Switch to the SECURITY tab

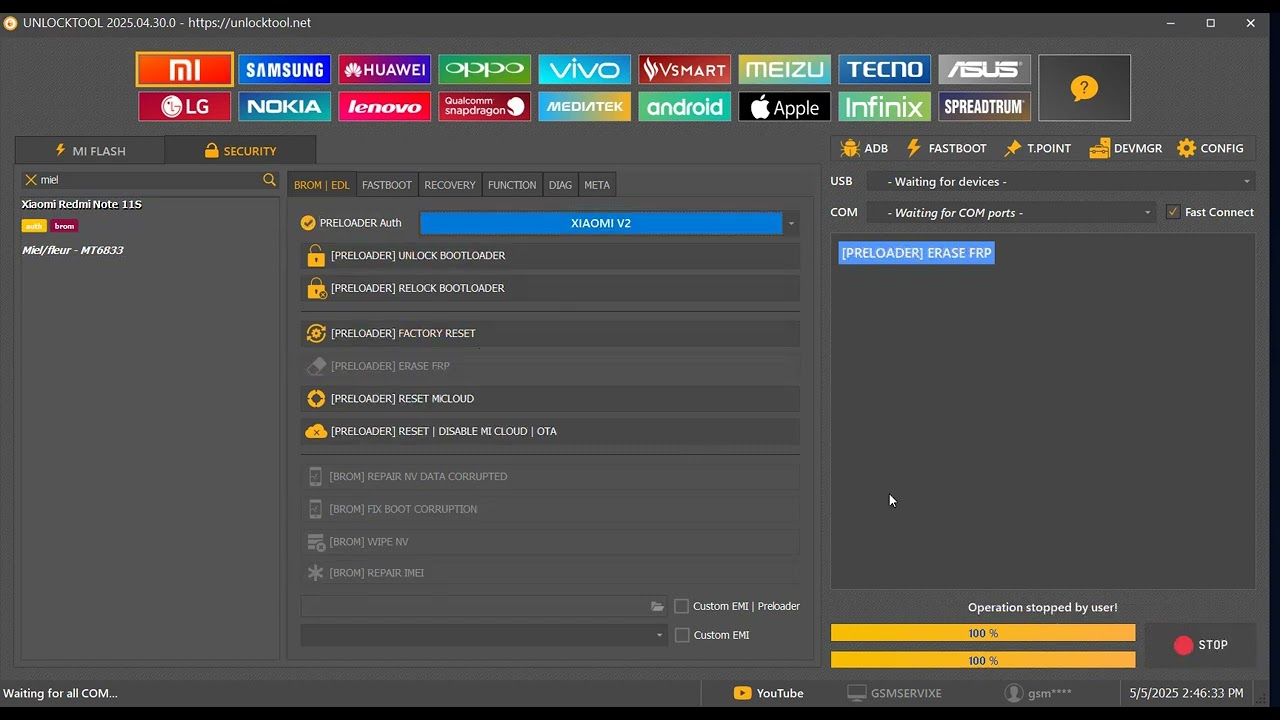[x=241, y=151]
